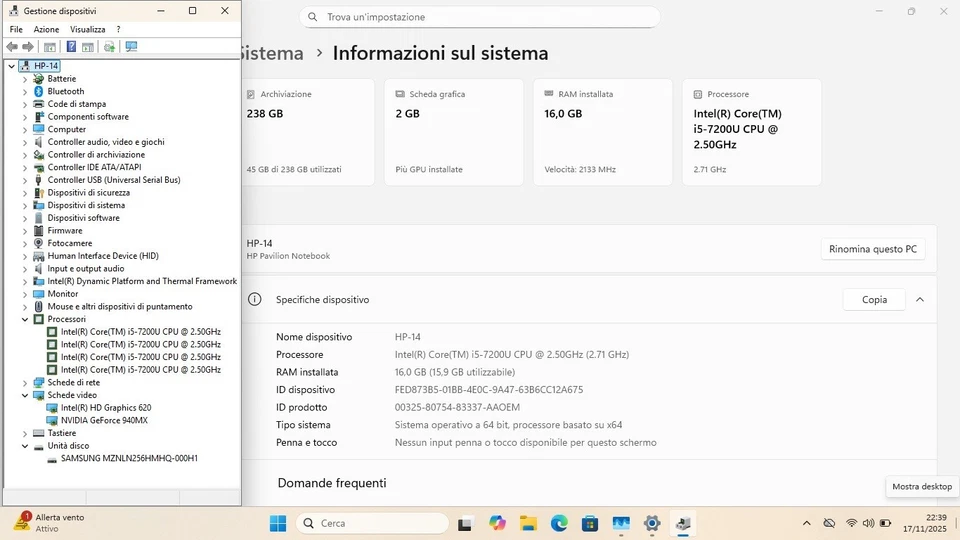The width and height of the screenshot is (960, 540).
Task: Click the update driver toolbar icon with green arrow
Action: click(x=109, y=47)
